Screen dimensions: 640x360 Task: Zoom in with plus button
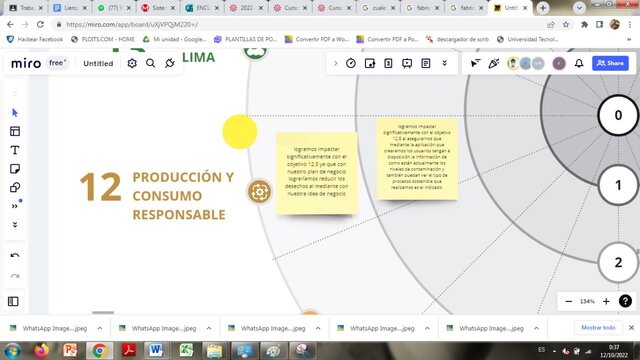point(606,302)
